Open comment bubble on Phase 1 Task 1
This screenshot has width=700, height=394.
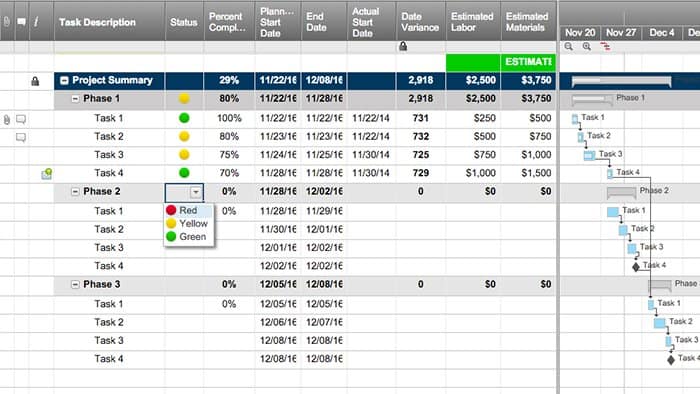[x=21, y=119]
